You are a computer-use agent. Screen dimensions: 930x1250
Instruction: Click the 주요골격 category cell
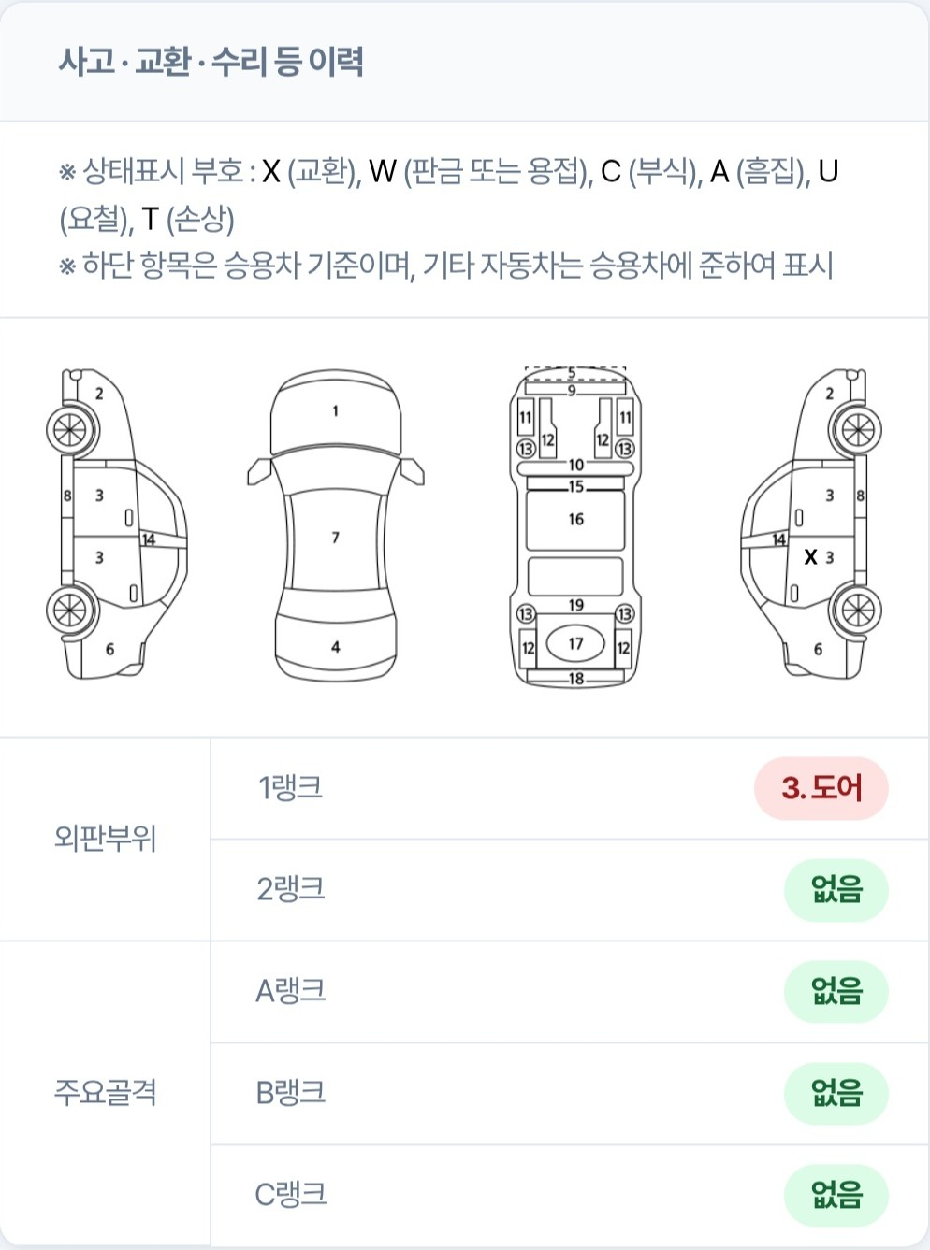[x=105, y=1093]
